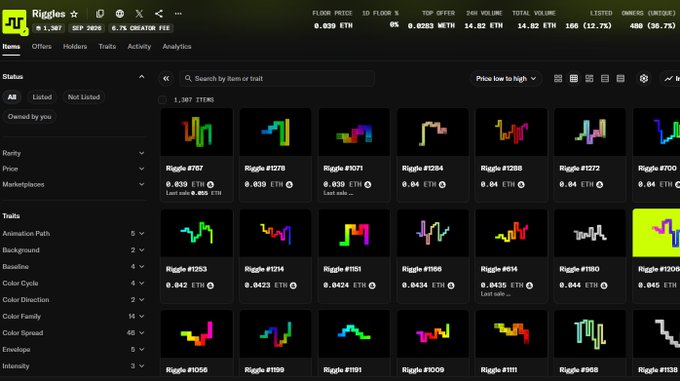This screenshot has height=381, width=680.
Task: Toggle the select-all items checkbox
Action: point(162,100)
